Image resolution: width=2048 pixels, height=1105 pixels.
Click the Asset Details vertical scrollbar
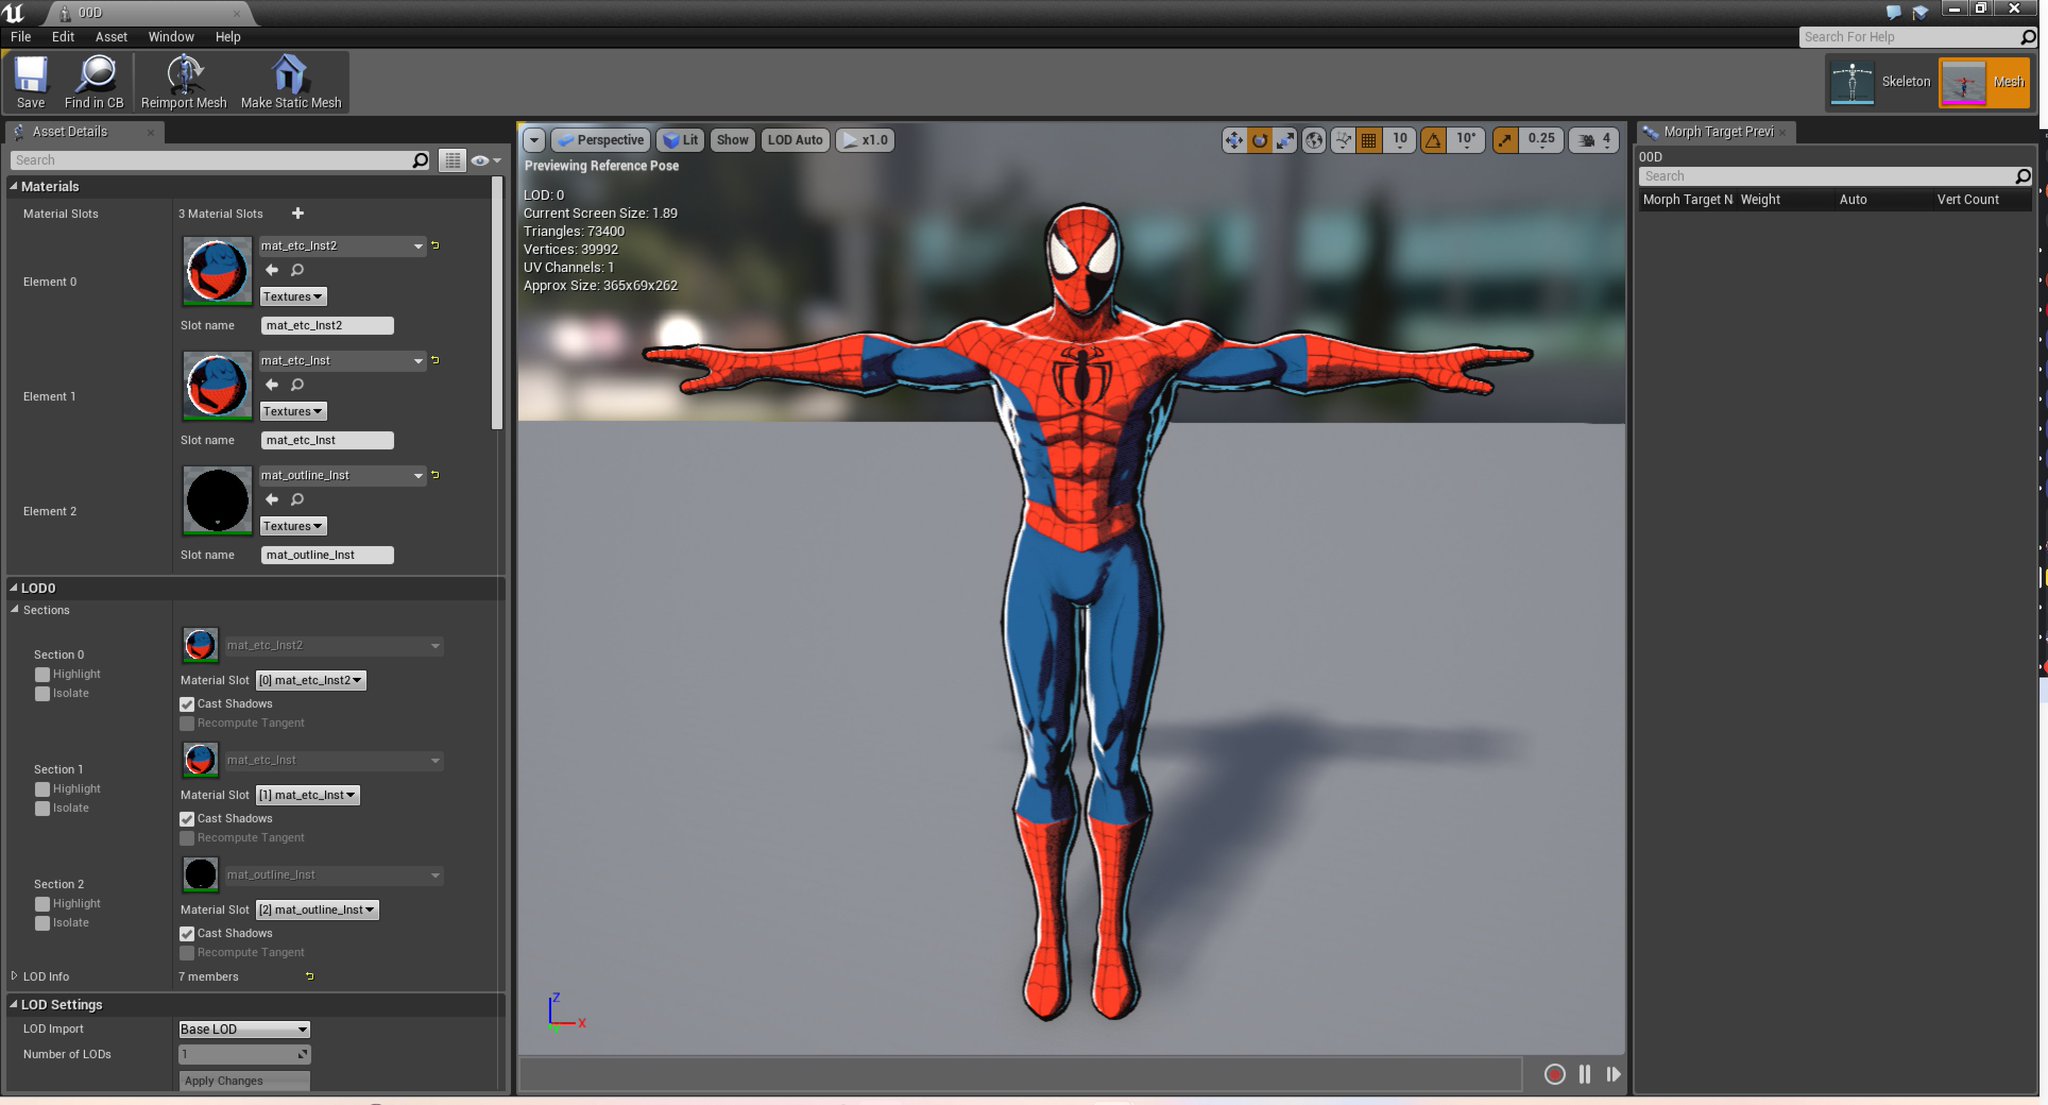tap(497, 305)
